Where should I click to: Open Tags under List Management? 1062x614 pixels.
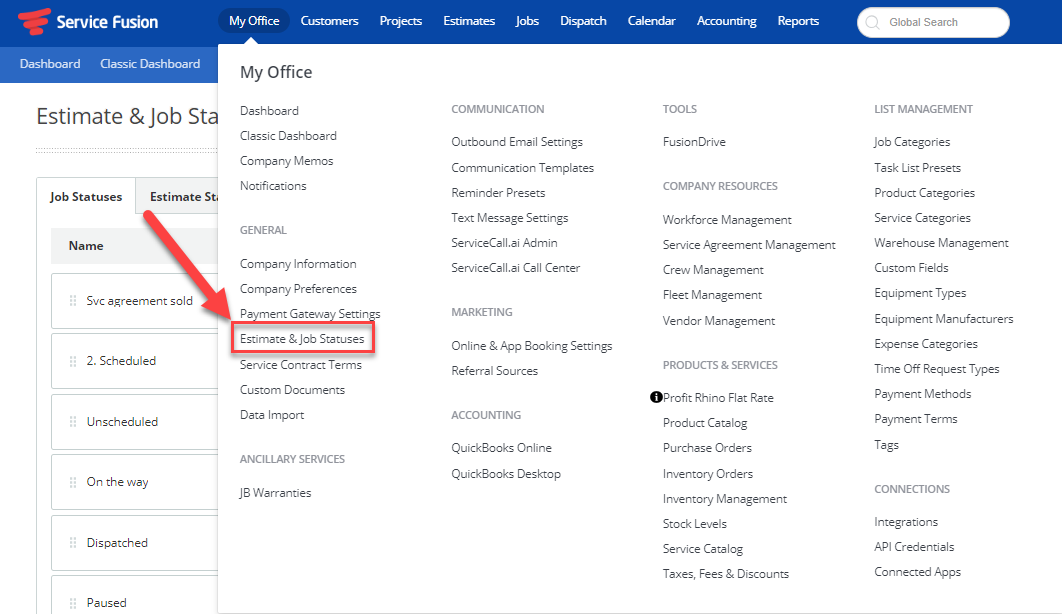pyautogui.click(x=886, y=445)
